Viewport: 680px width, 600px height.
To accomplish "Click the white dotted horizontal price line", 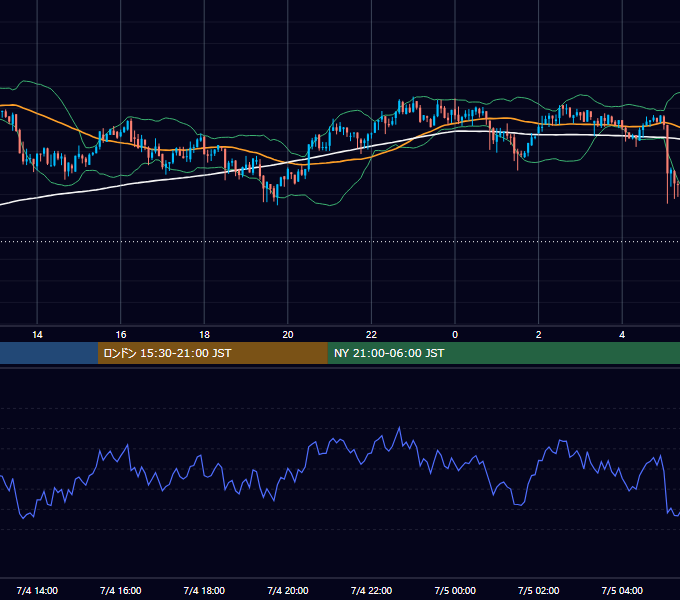I will (340, 241).
